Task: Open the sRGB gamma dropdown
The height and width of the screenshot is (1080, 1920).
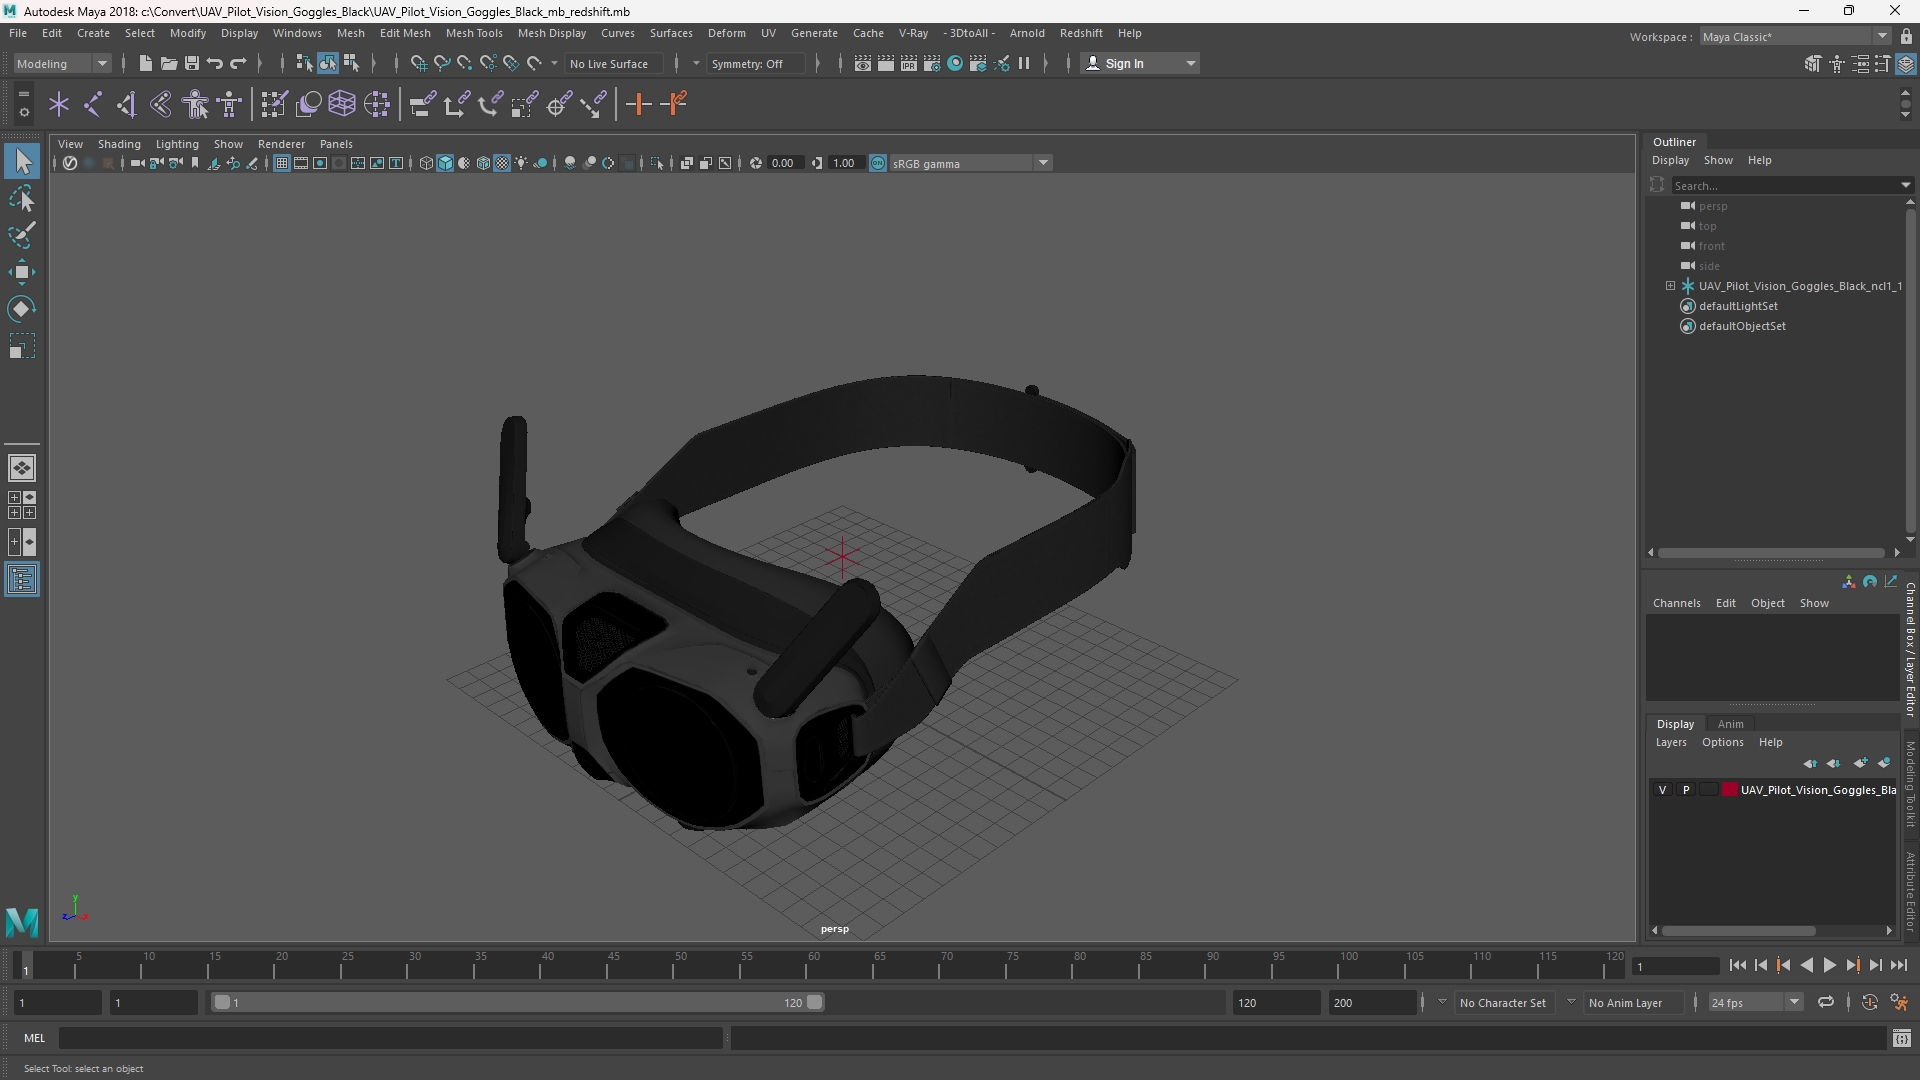Action: pos(970,163)
